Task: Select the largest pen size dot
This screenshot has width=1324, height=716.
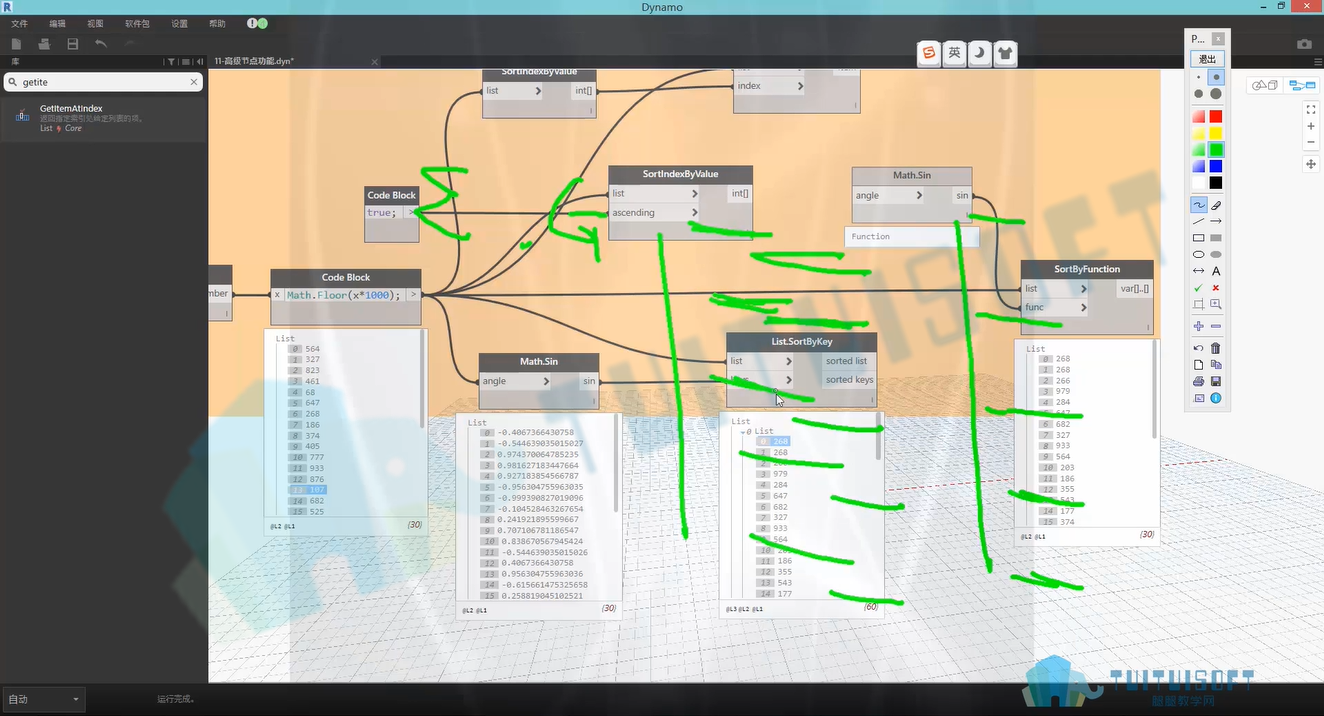Action: pos(1216,94)
